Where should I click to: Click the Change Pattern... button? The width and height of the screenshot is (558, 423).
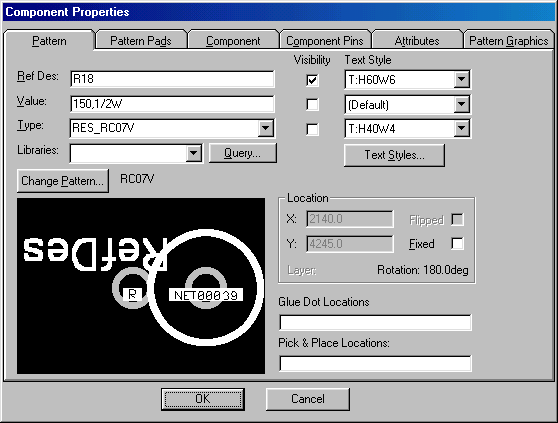63,181
